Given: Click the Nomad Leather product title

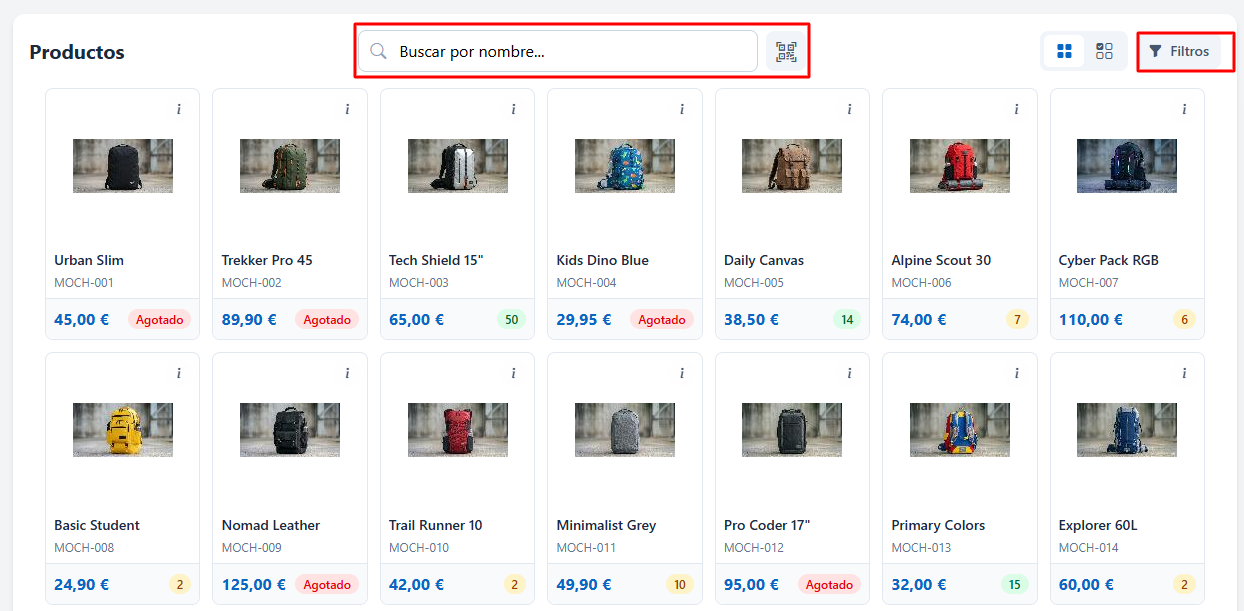Looking at the screenshot, I should click(271, 525).
